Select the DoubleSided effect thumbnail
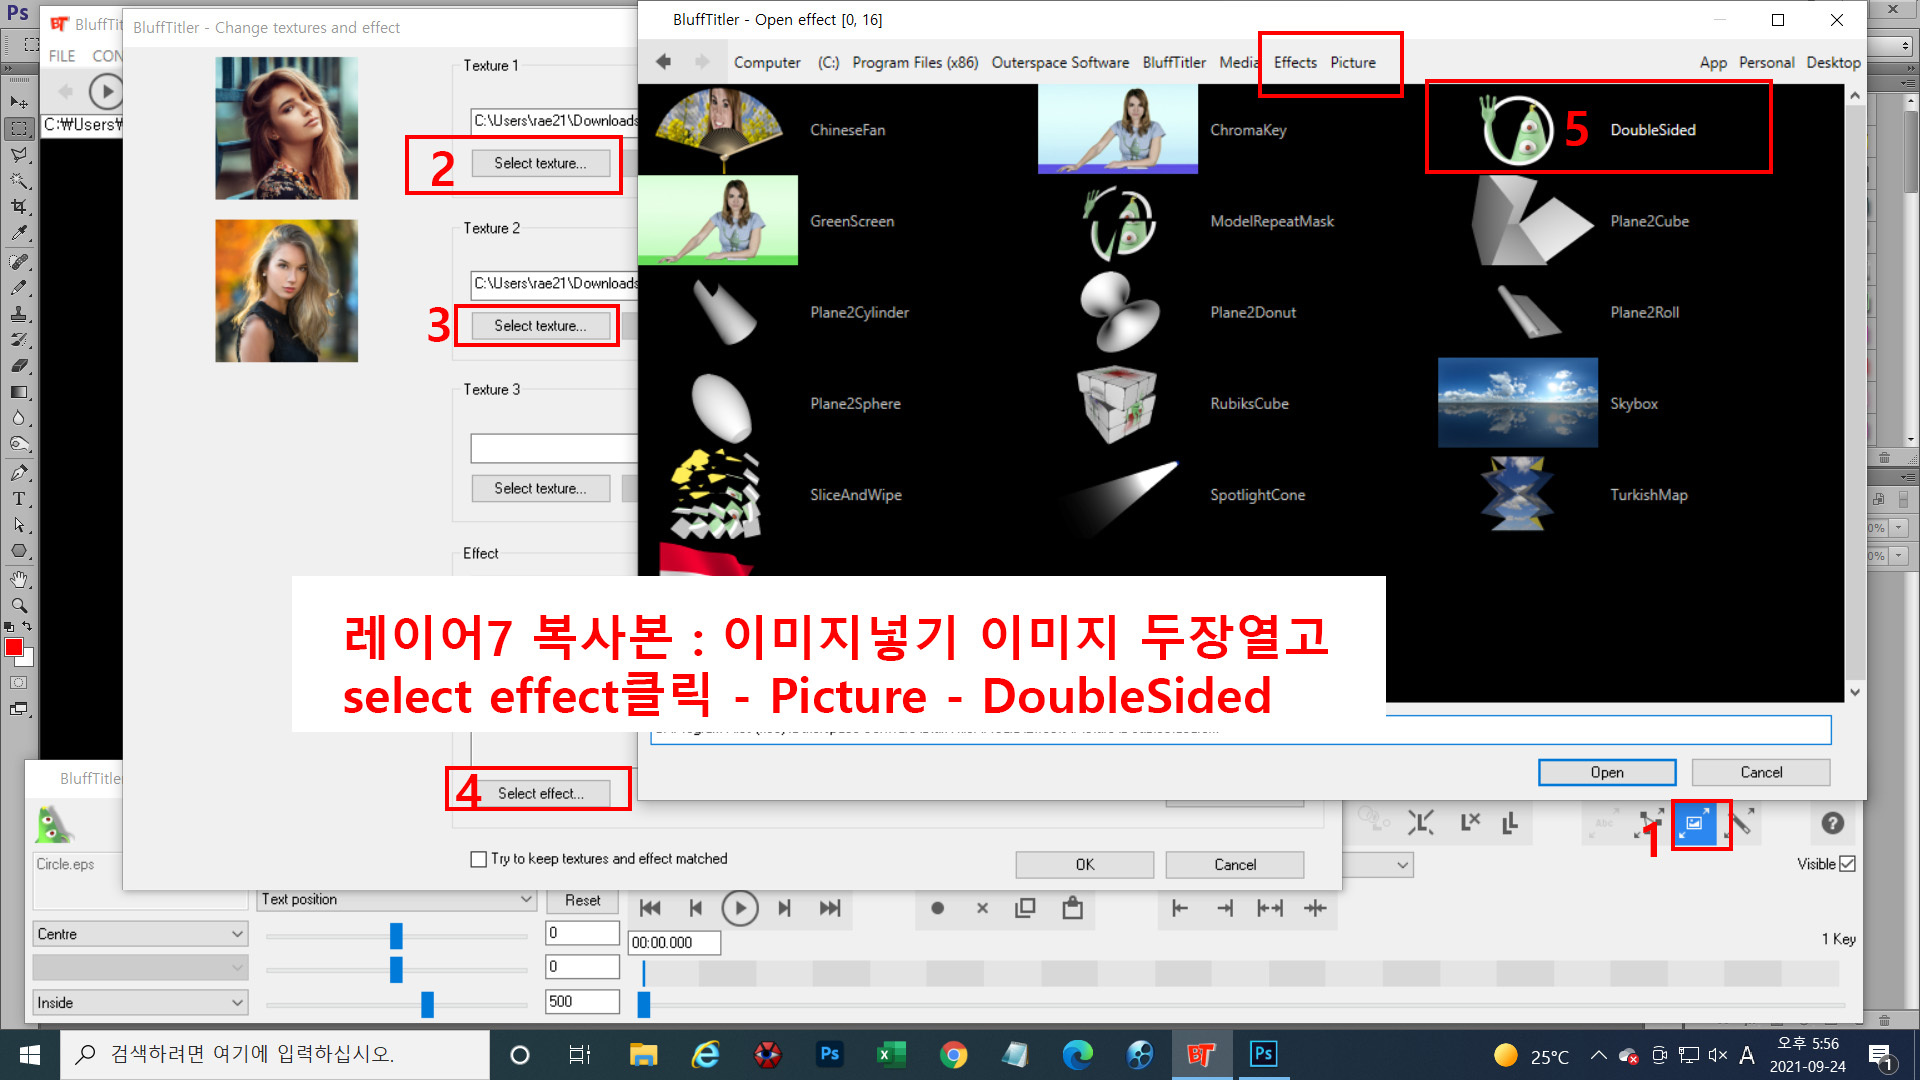 click(x=1517, y=130)
